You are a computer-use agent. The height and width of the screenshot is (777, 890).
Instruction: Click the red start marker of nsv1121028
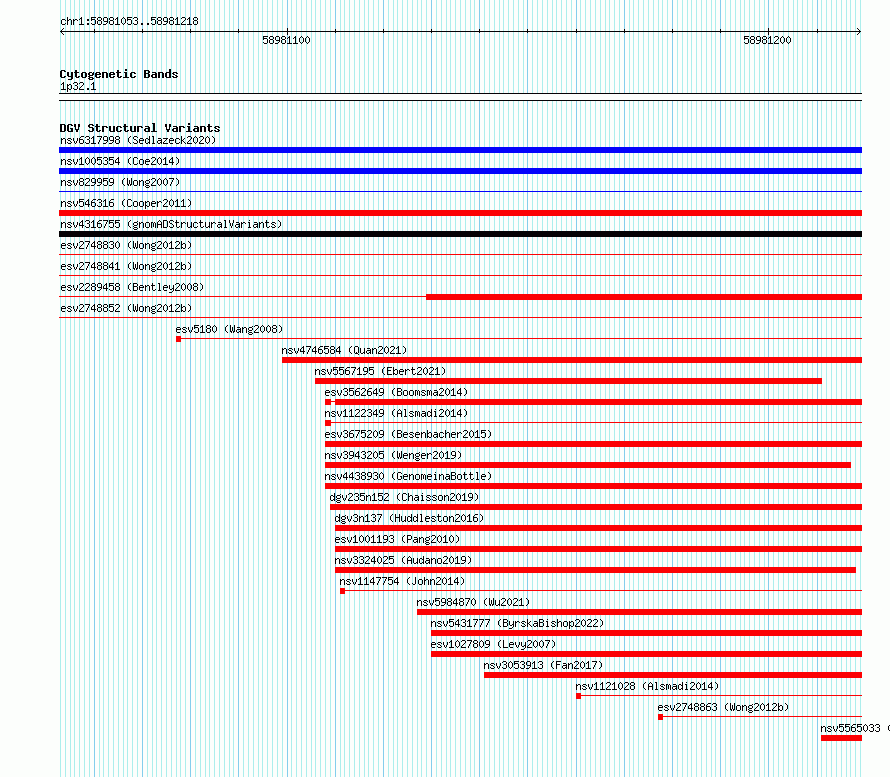click(578, 696)
